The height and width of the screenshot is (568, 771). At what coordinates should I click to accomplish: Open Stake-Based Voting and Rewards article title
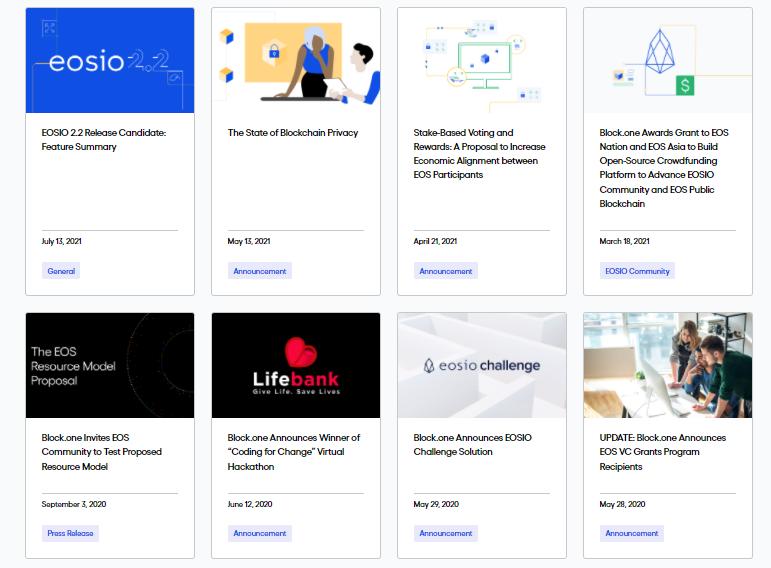pos(479,153)
